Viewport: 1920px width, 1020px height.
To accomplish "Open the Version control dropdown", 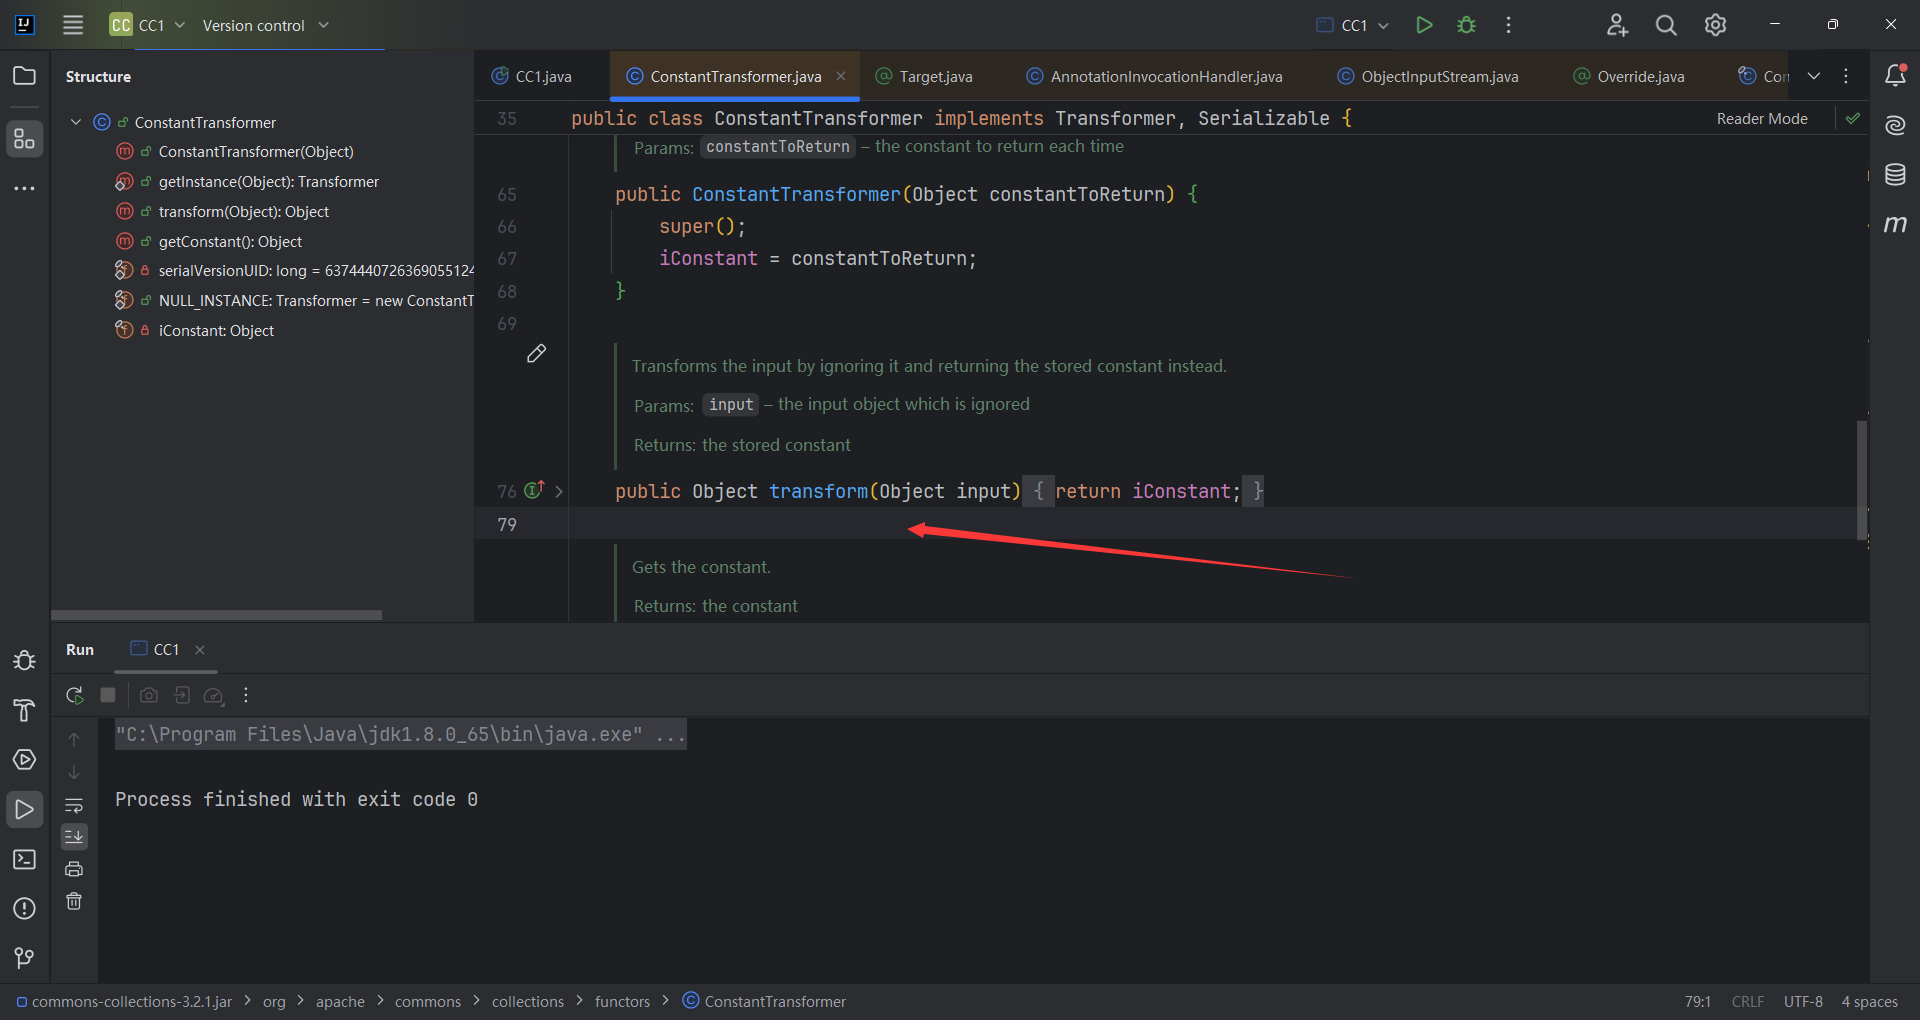I will (265, 25).
